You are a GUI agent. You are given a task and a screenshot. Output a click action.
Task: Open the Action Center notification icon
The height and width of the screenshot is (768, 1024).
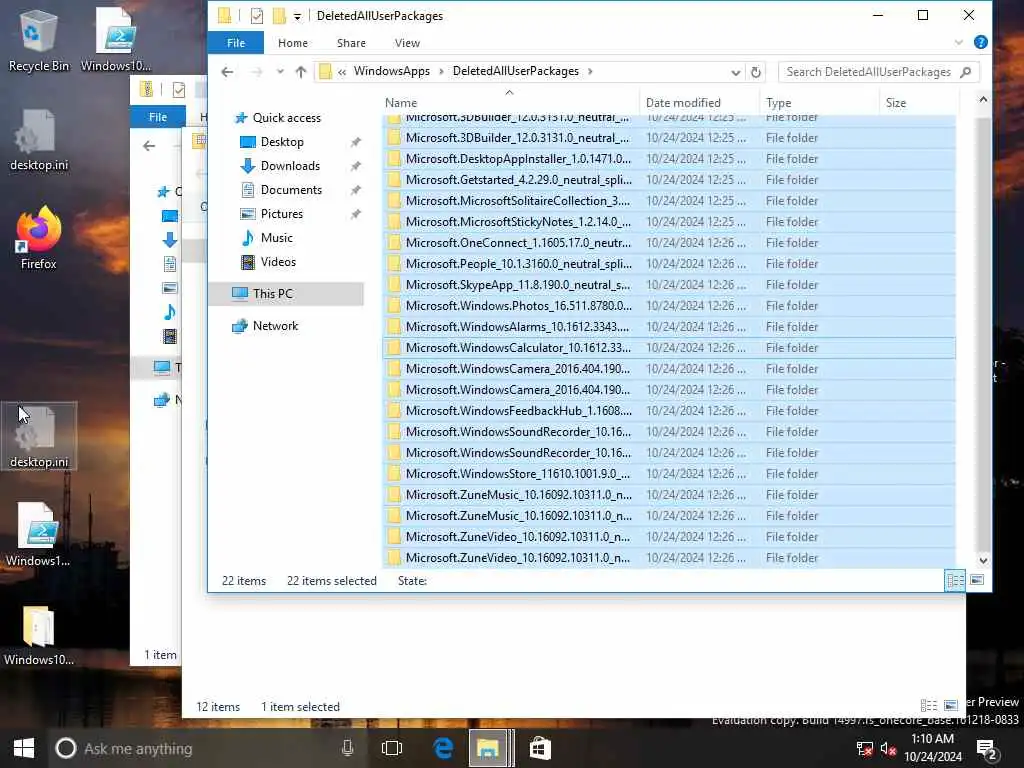tap(986, 750)
